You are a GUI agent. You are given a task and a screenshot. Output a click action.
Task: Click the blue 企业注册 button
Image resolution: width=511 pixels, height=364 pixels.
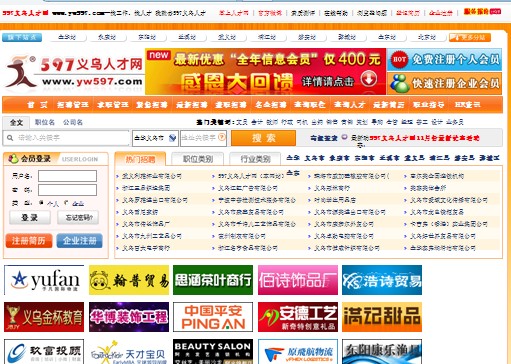[x=79, y=241]
